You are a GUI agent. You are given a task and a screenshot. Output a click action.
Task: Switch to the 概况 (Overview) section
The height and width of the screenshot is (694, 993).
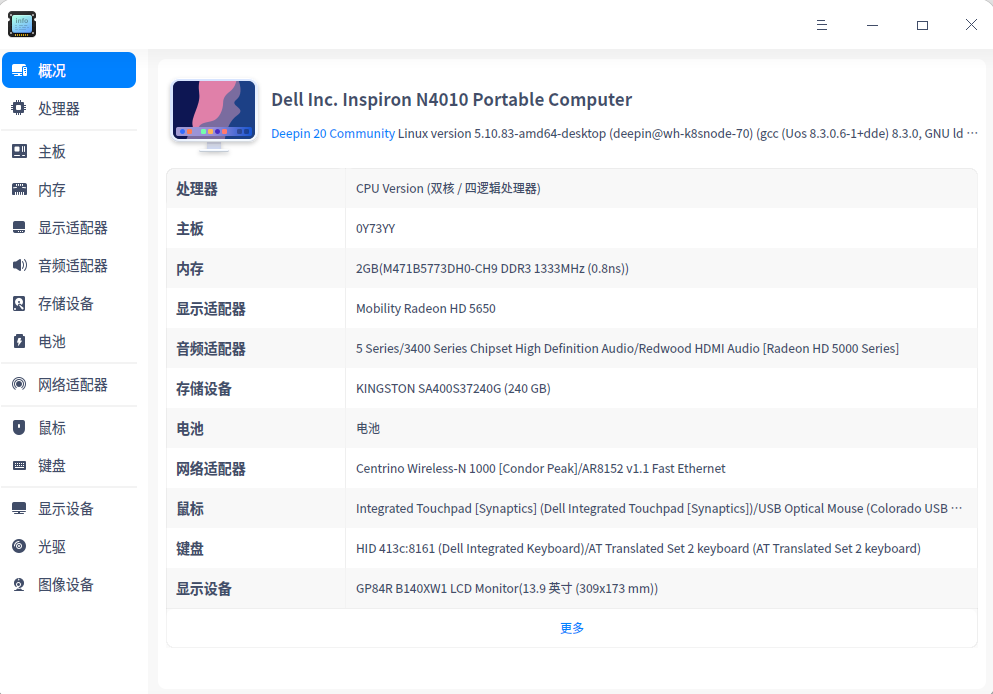click(x=68, y=70)
